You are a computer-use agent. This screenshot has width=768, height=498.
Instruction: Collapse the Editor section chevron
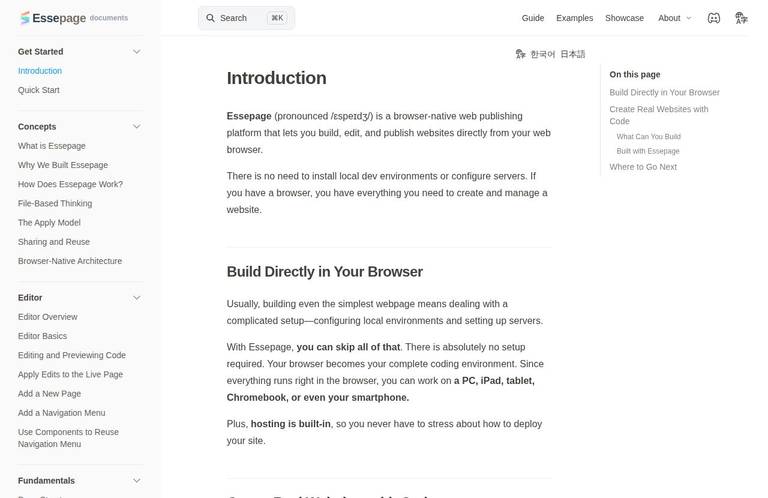pos(137,297)
